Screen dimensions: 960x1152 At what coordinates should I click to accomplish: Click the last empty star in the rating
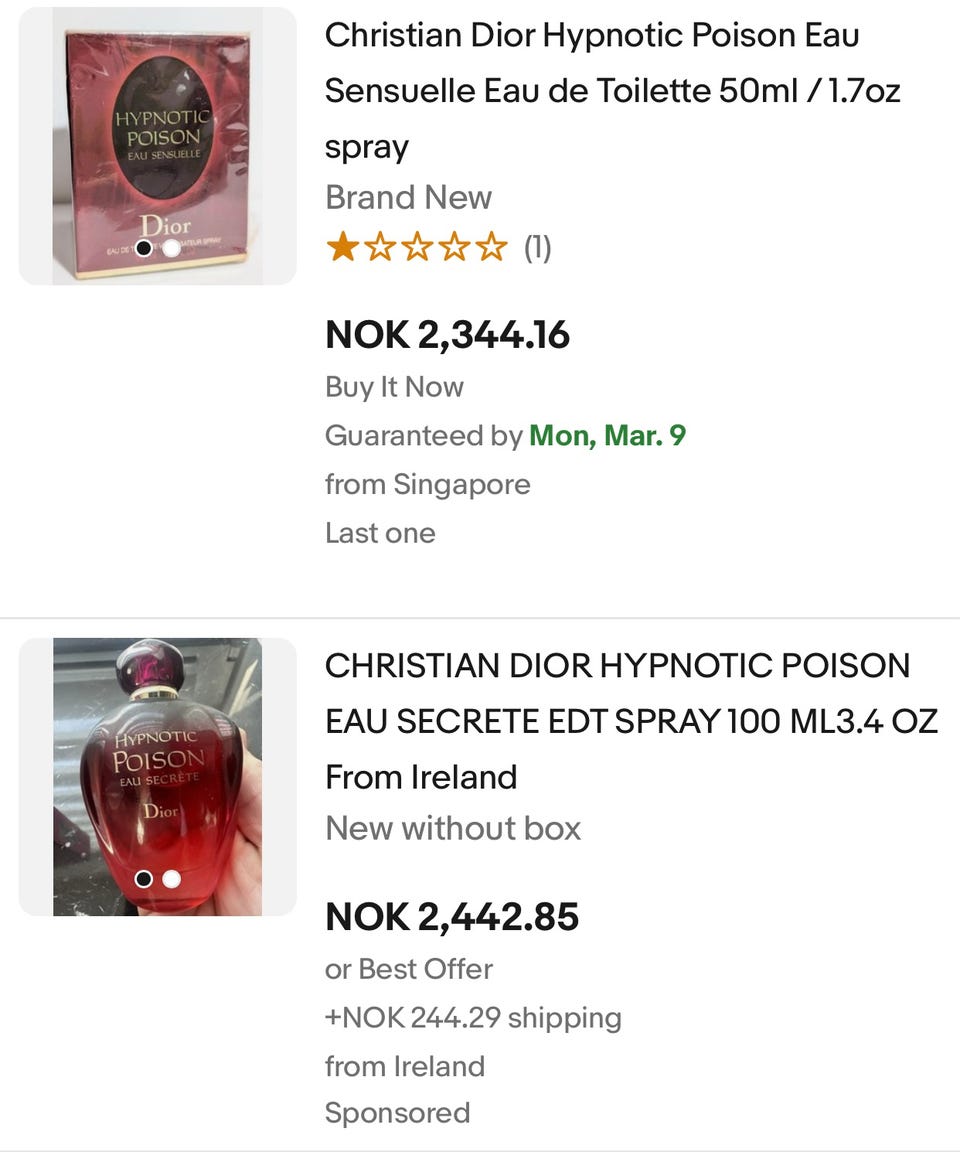[492, 247]
